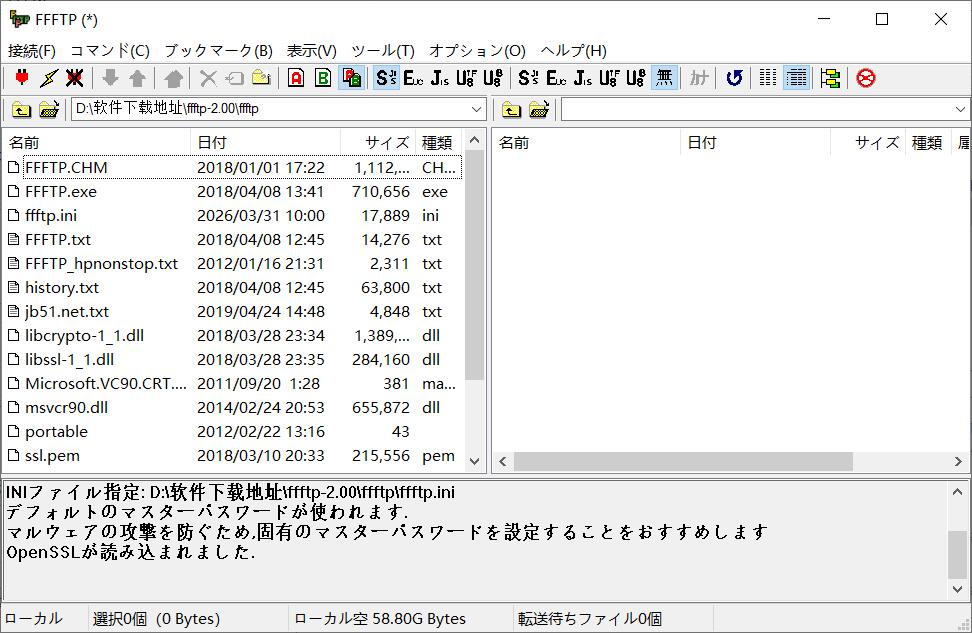Sort local list by 日付 column header
This screenshot has width=972, height=633.
(266, 143)
